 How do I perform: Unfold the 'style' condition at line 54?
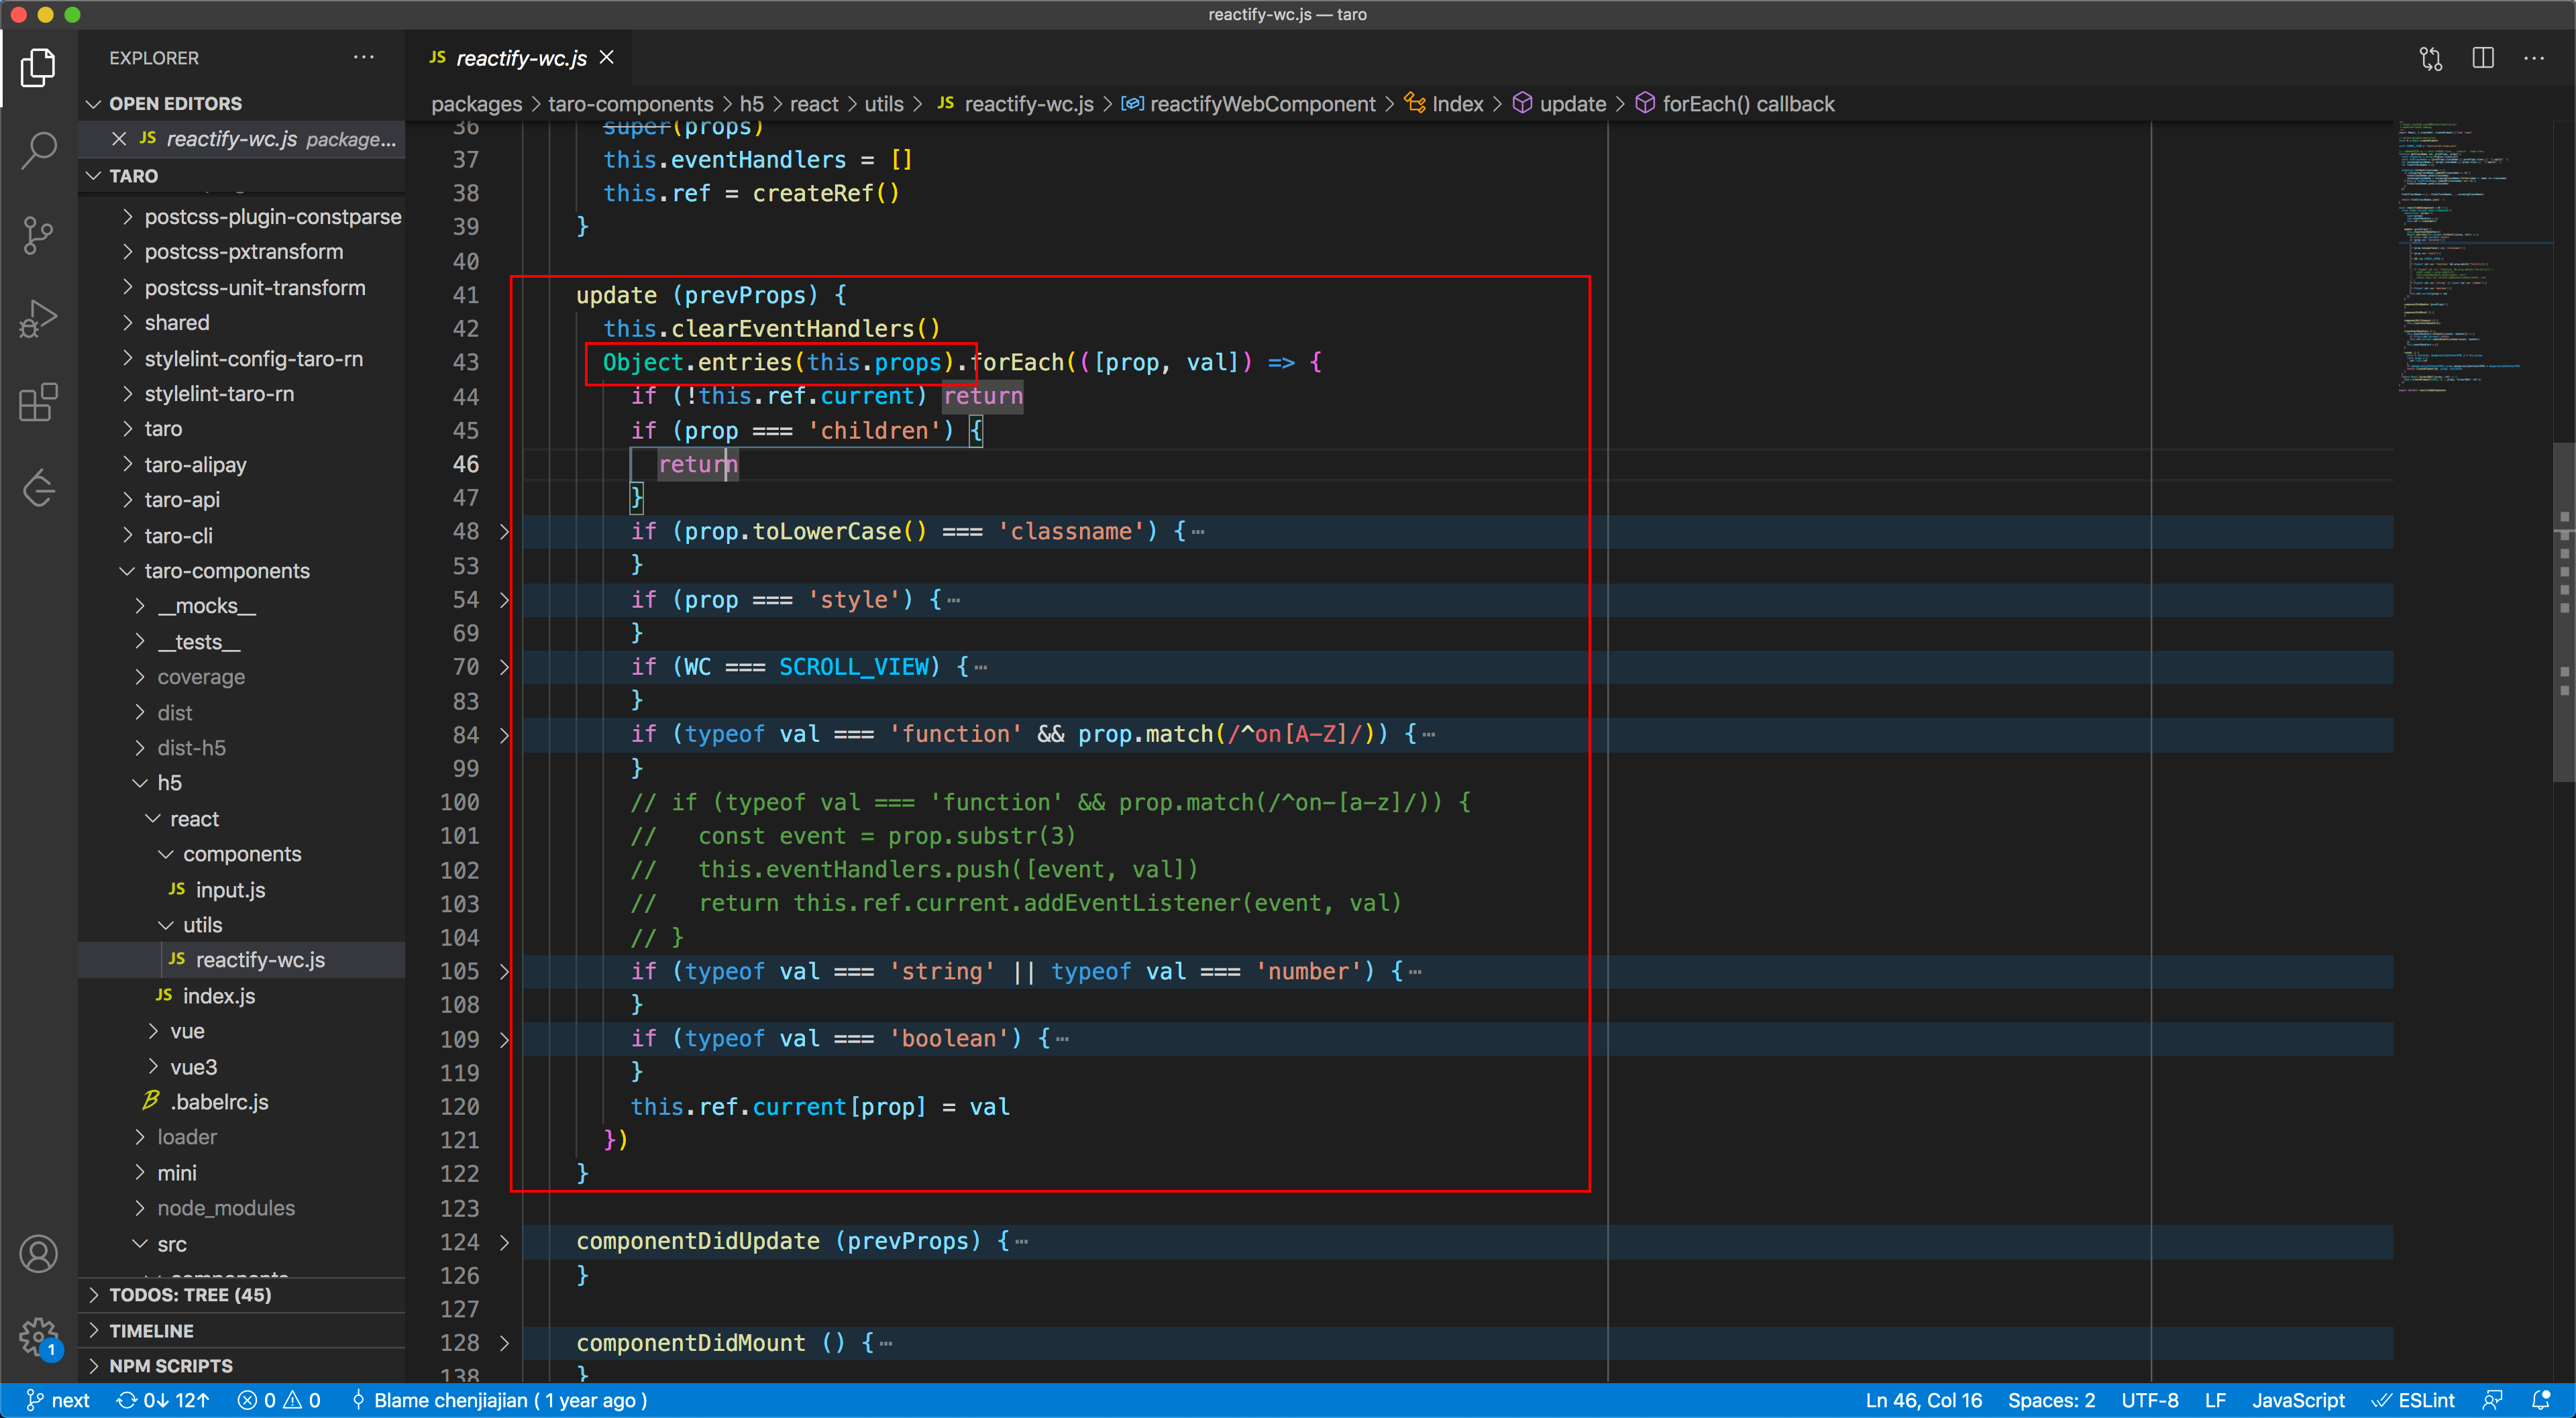(x=504, y=600)
